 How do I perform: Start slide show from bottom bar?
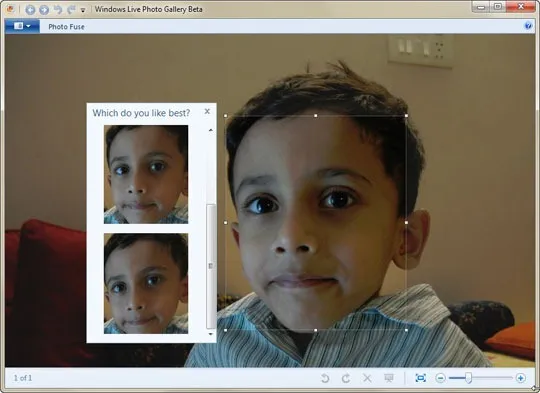pyautogui.click(x=389, y=378)
